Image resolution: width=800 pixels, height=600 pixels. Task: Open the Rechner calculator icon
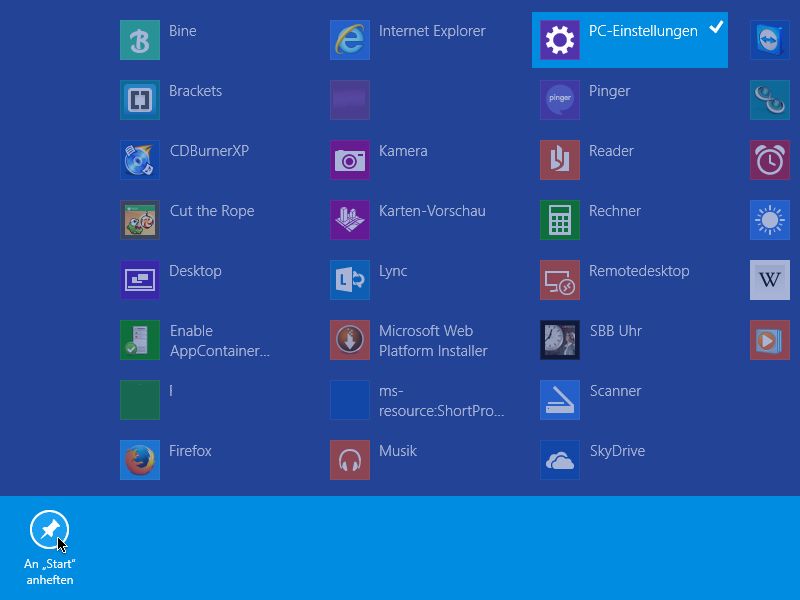tap(560, 220)
